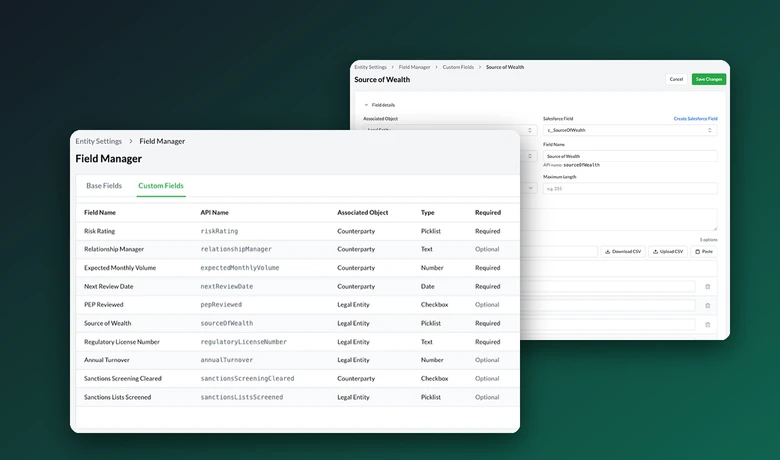Click the Maximum Length input field
This screenshot has width=780, height=460.
[630, 188]
